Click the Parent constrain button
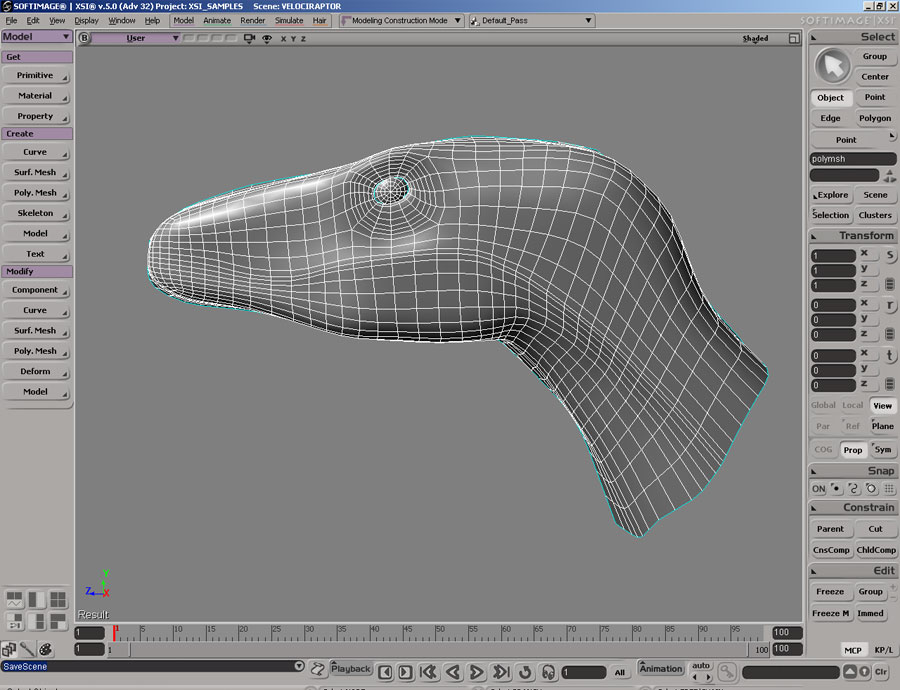 click(x=830, y=529)
